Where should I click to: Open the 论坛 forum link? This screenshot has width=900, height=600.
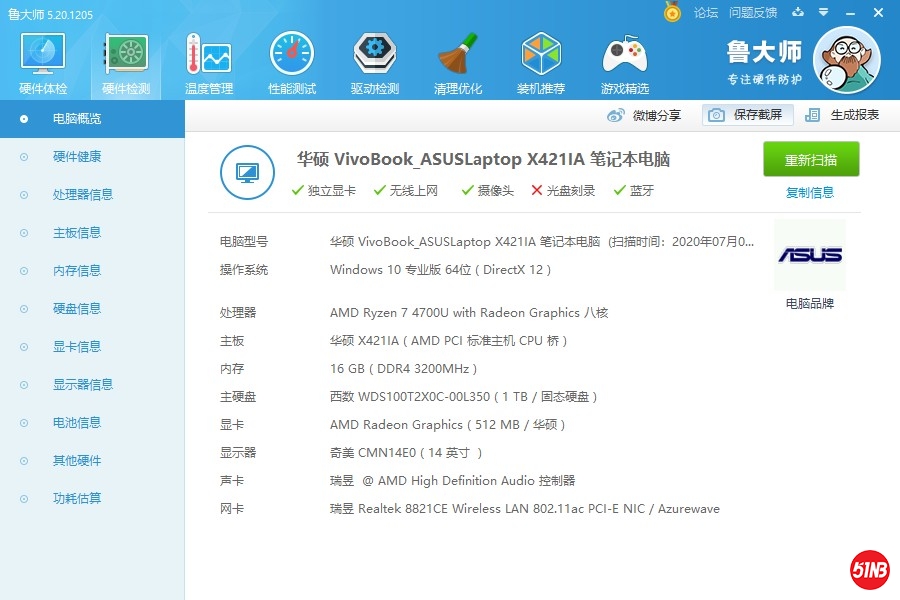pyautogui.click(x=706, y=13)
